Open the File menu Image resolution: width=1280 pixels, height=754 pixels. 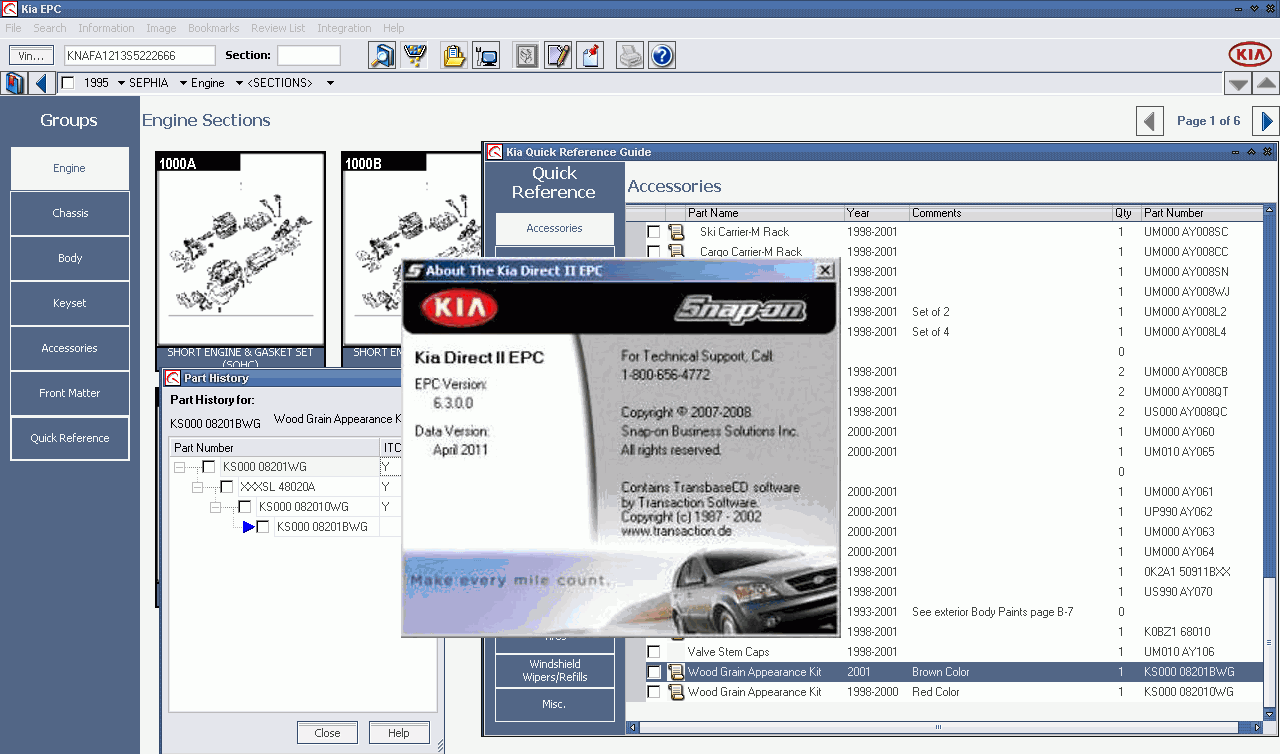coord(13,28)
